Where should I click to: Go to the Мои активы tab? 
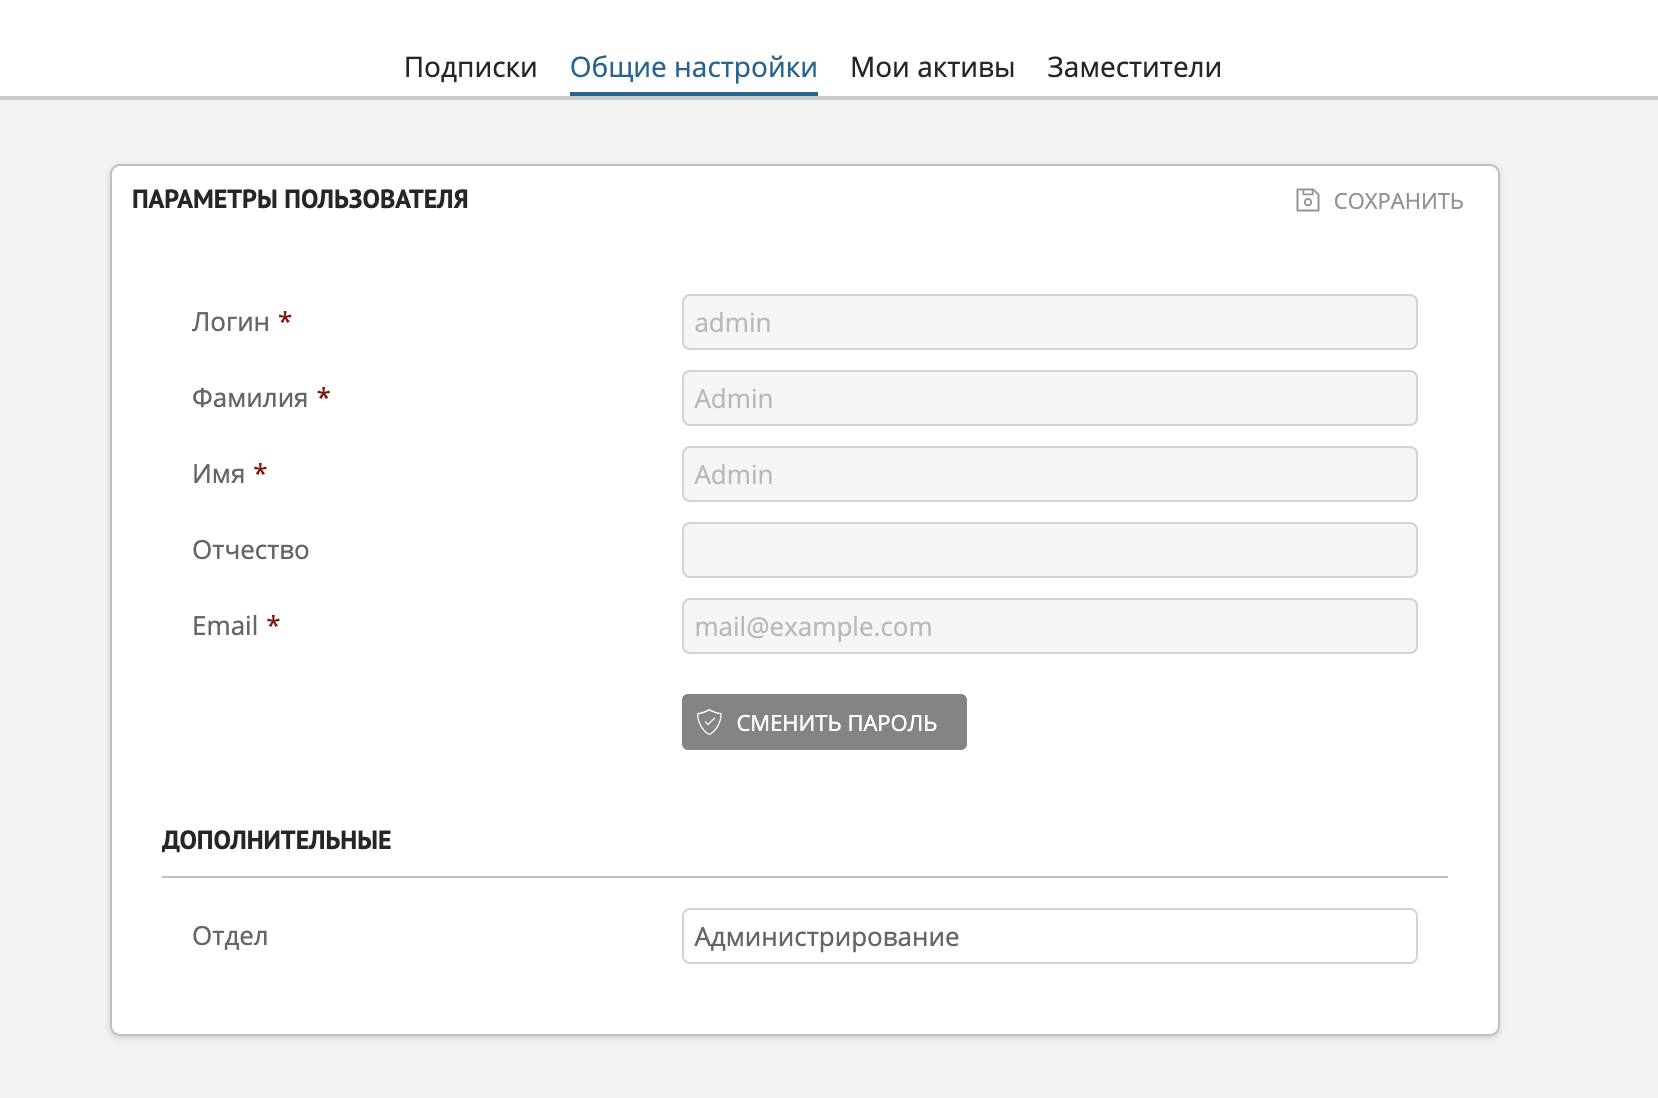tap(932, 67)
